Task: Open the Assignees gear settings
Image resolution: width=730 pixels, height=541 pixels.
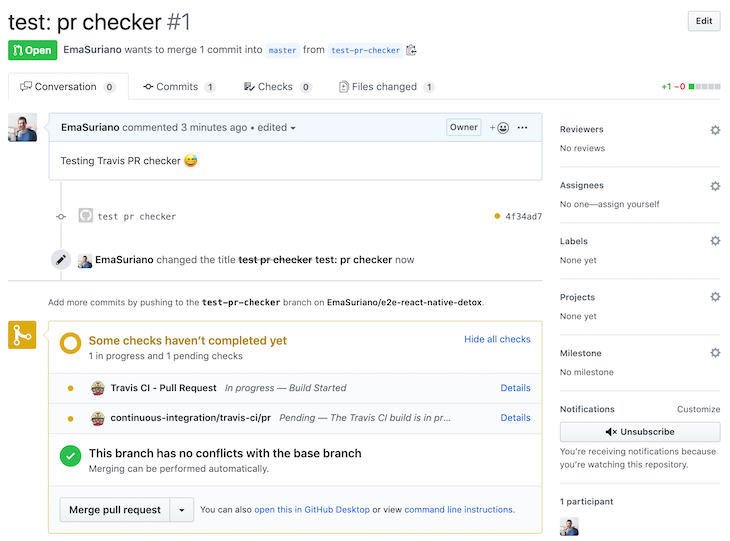Action: (714, 186)
